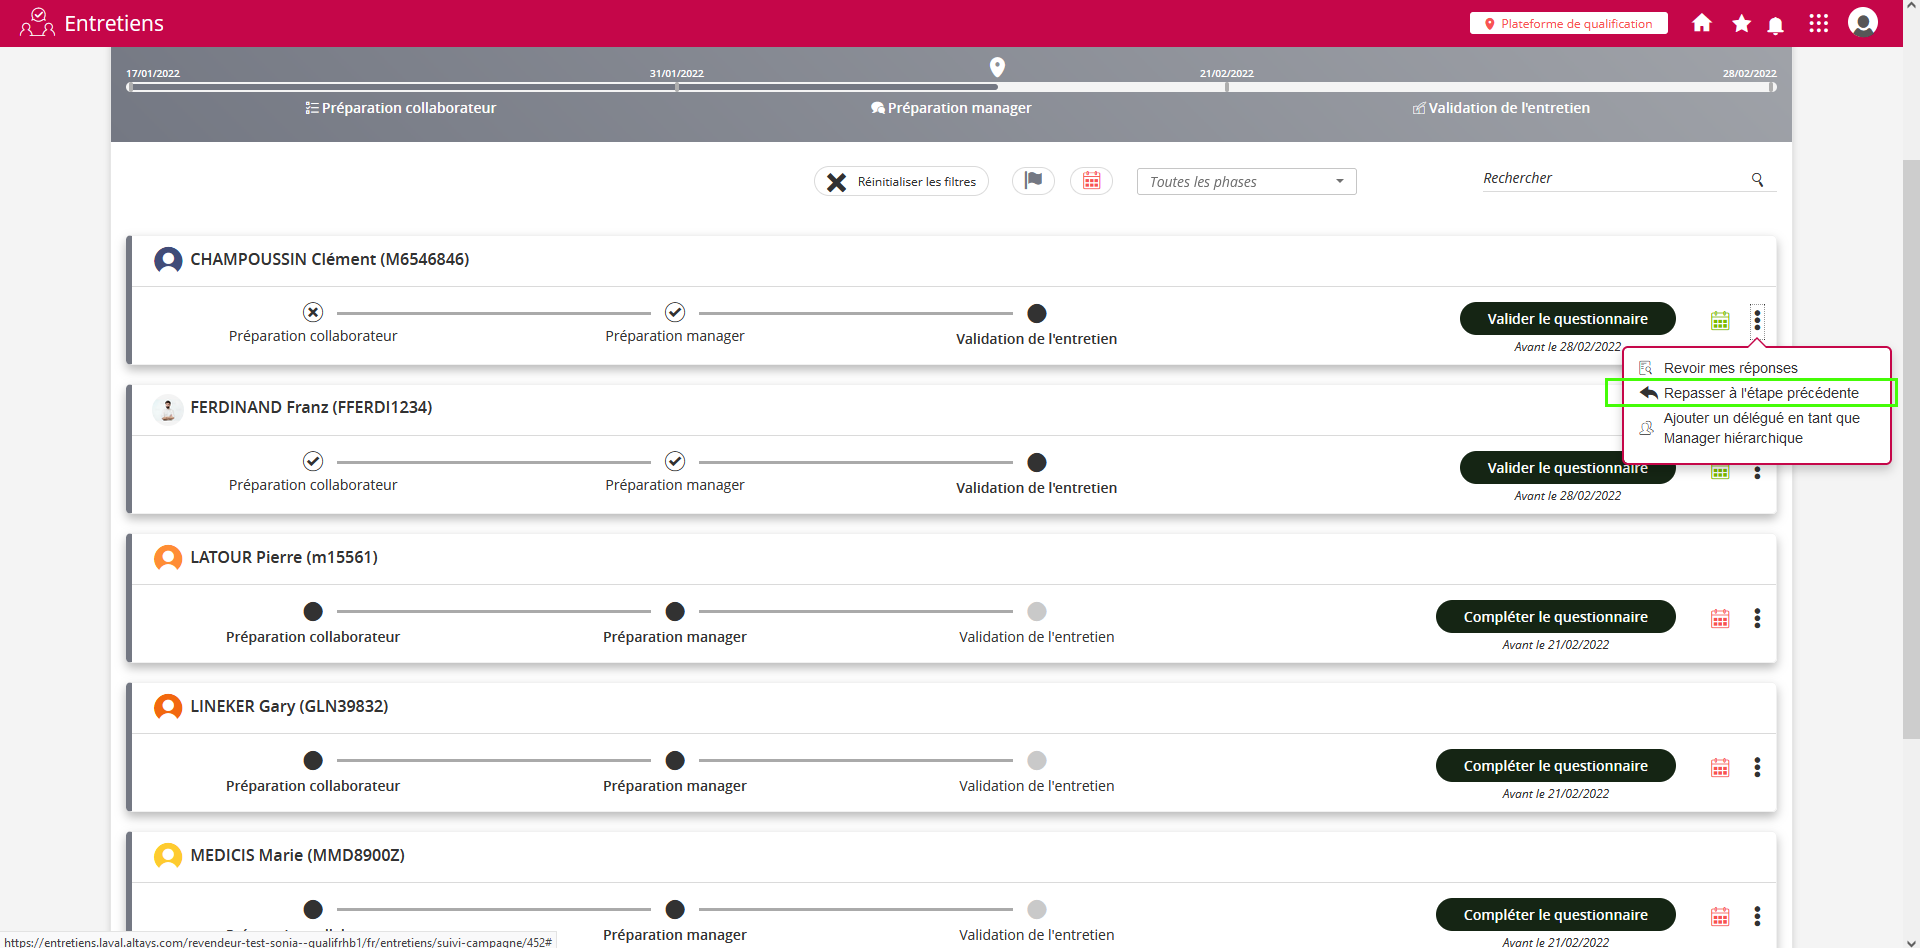Toggle the flag filter button

(1033, 181)
